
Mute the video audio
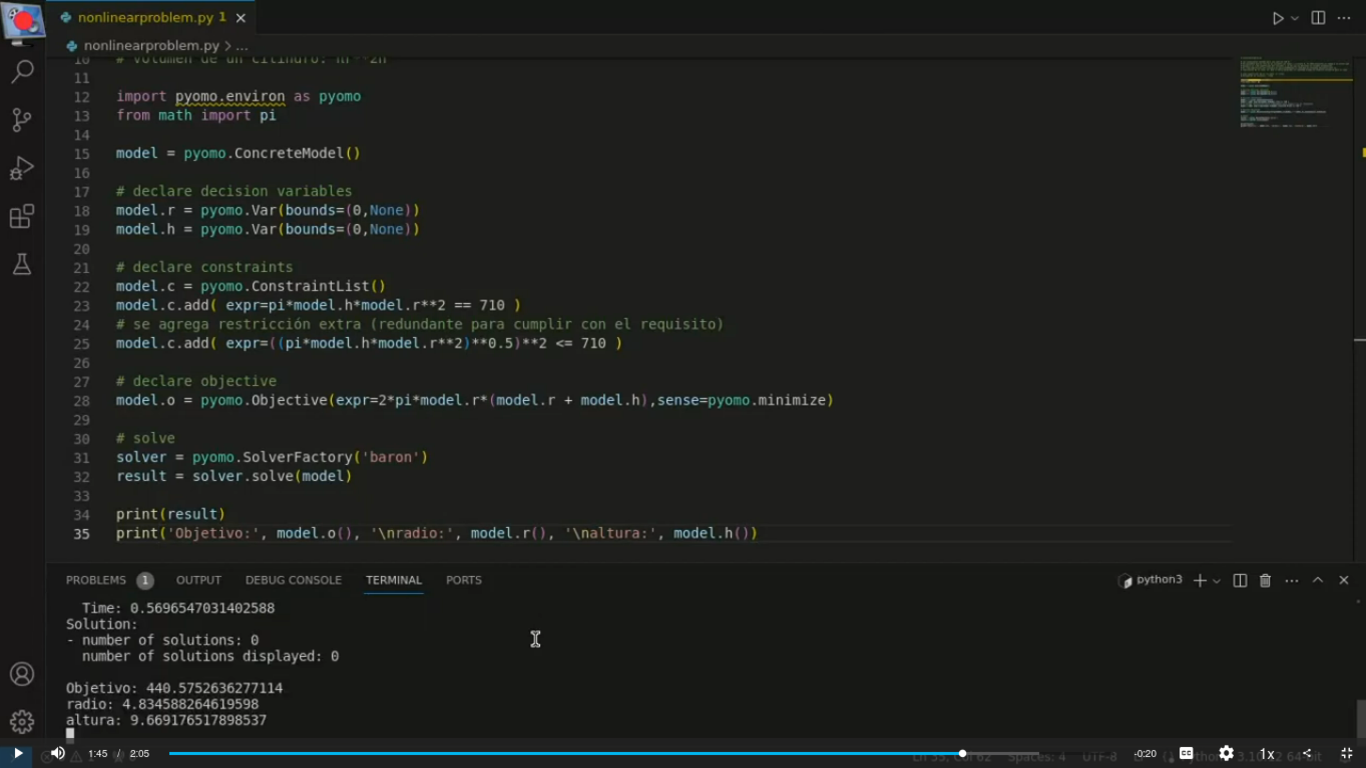click(58, 753)
